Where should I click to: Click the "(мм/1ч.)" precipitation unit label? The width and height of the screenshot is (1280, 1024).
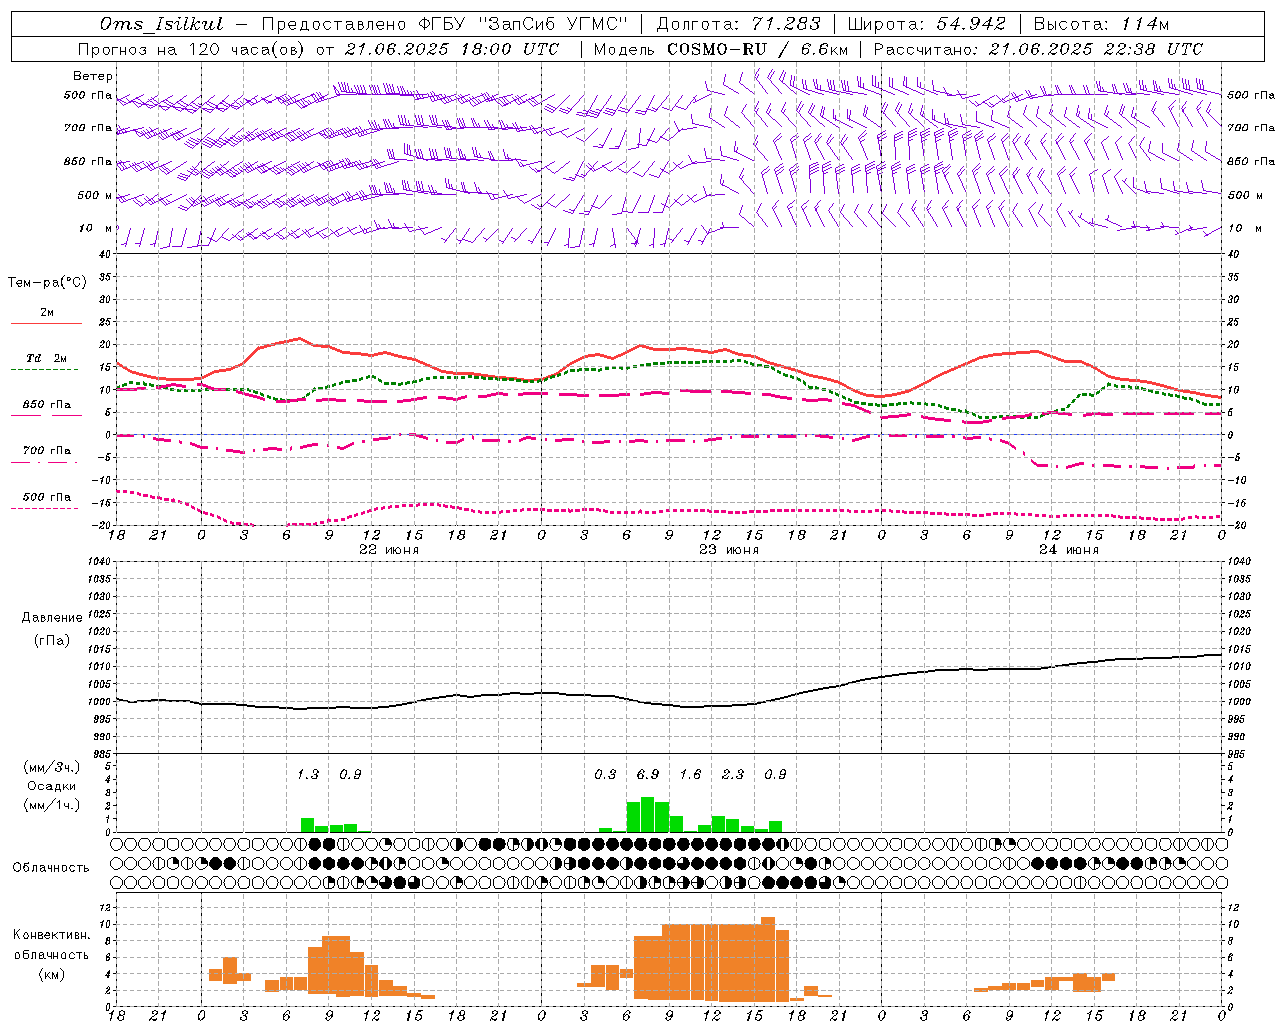pos(52,805)
